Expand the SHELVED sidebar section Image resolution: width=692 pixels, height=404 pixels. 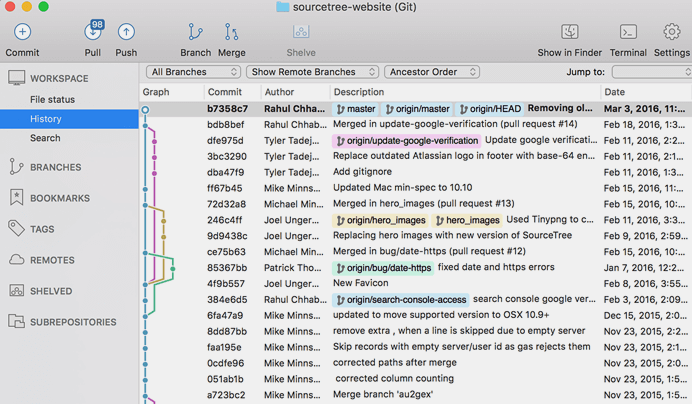51,291
